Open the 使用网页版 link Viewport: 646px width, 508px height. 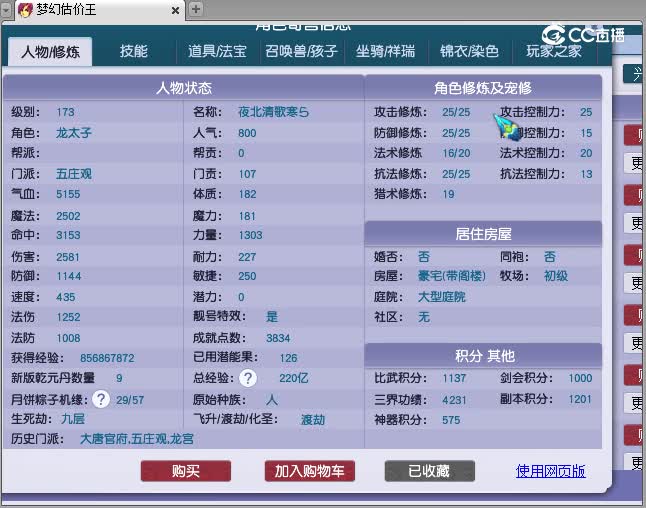(x=550, y=471)
